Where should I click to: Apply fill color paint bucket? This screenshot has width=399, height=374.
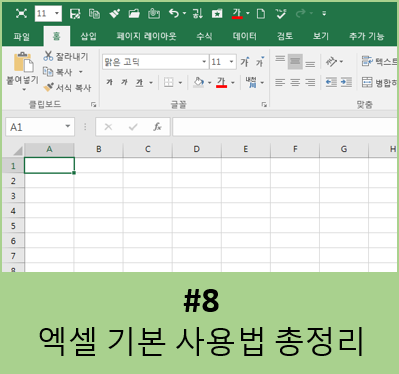tap(198, 82)
